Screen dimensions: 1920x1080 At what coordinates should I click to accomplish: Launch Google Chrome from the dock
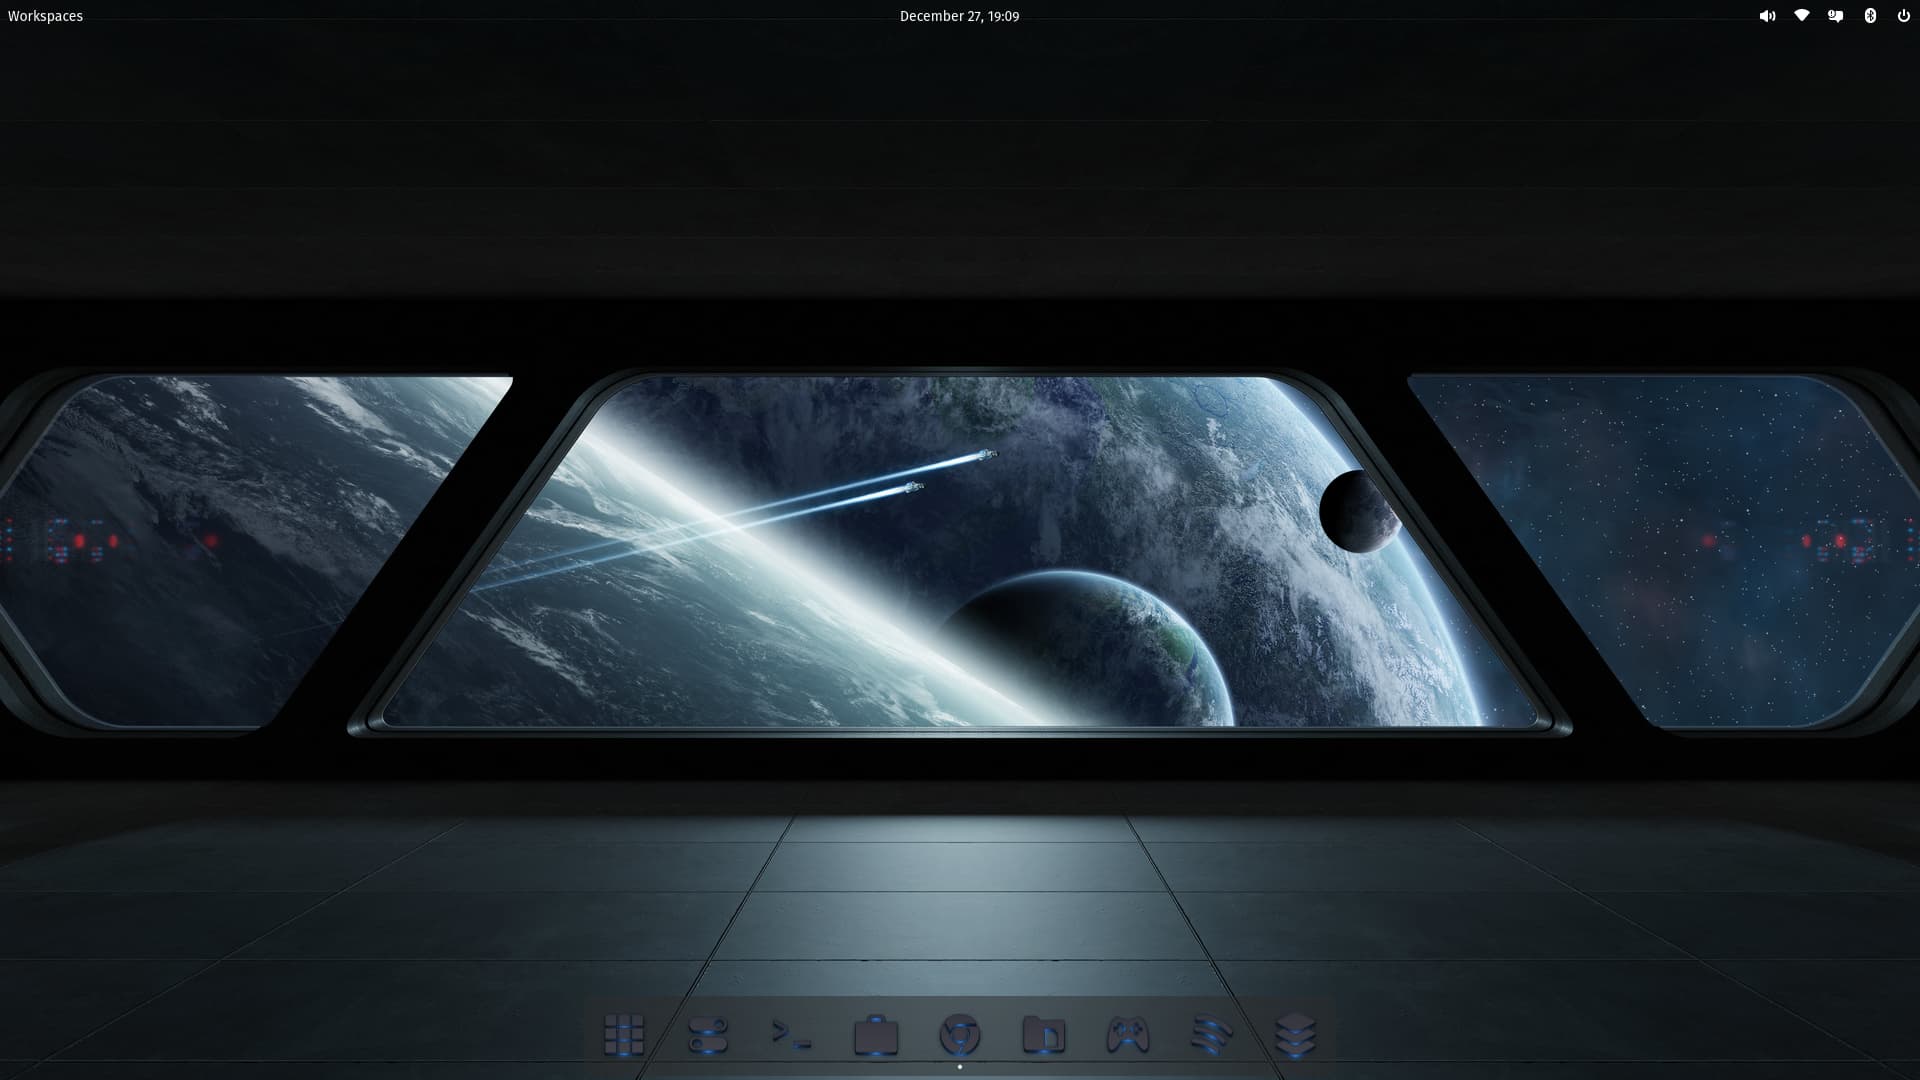click(960, 1035)
